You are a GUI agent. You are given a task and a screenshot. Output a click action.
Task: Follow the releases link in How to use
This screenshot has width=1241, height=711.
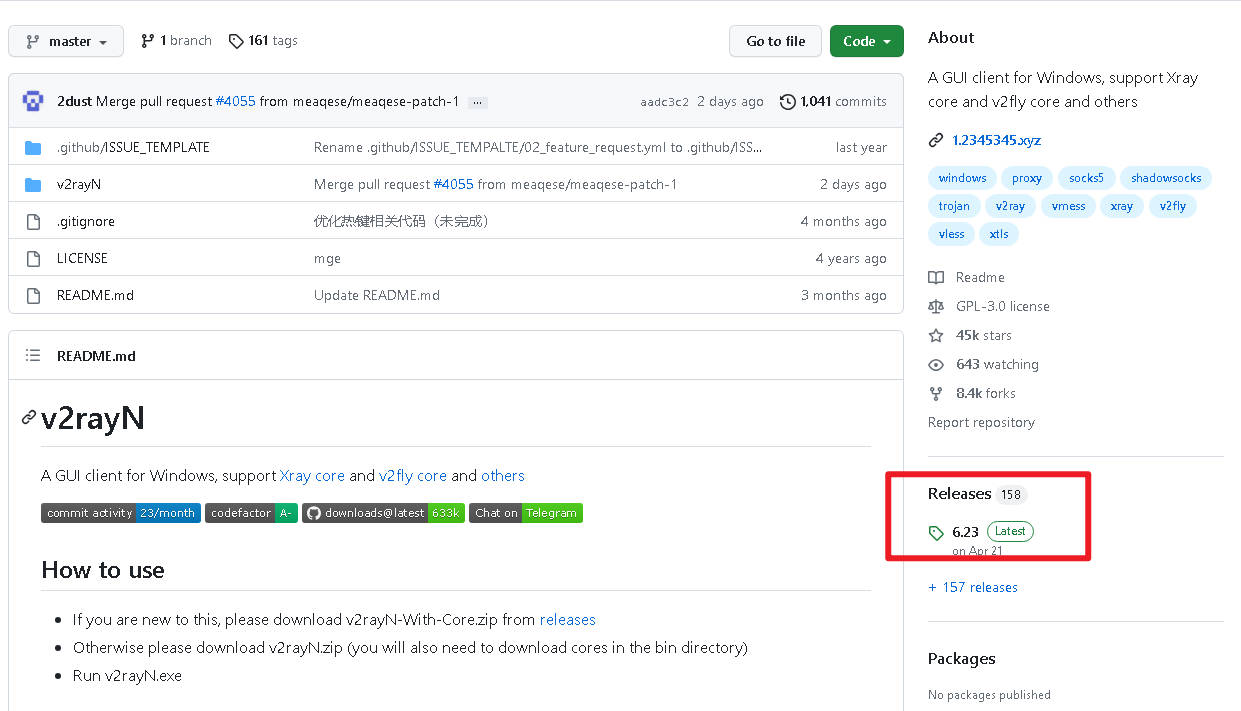568,620
